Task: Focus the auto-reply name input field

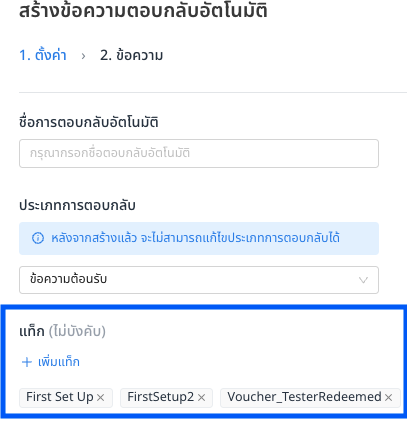Action: click(x=199, y=153)
